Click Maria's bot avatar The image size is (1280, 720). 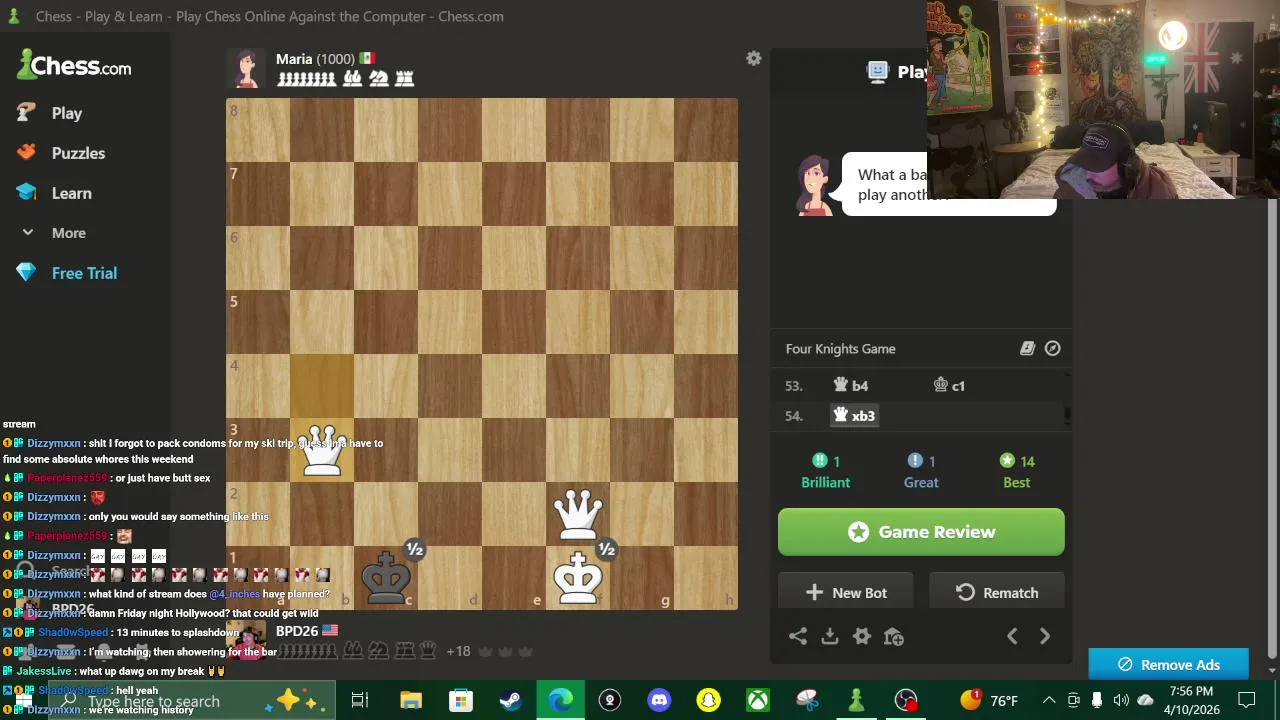[246, 68]
